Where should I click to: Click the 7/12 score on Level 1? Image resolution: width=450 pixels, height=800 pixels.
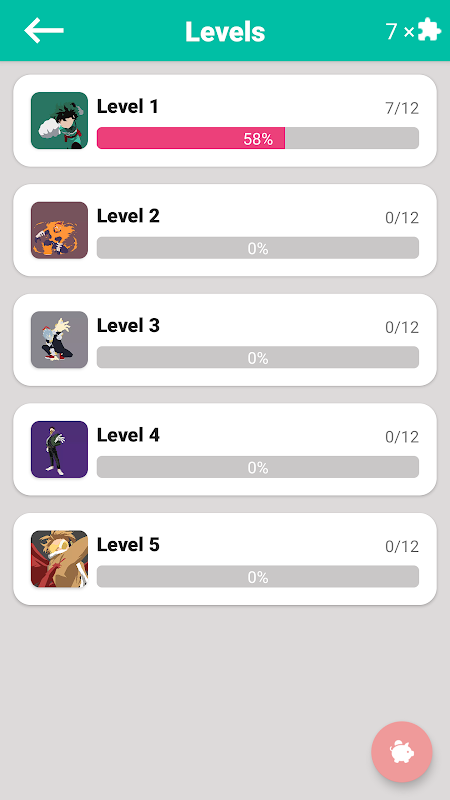(402, 108)
